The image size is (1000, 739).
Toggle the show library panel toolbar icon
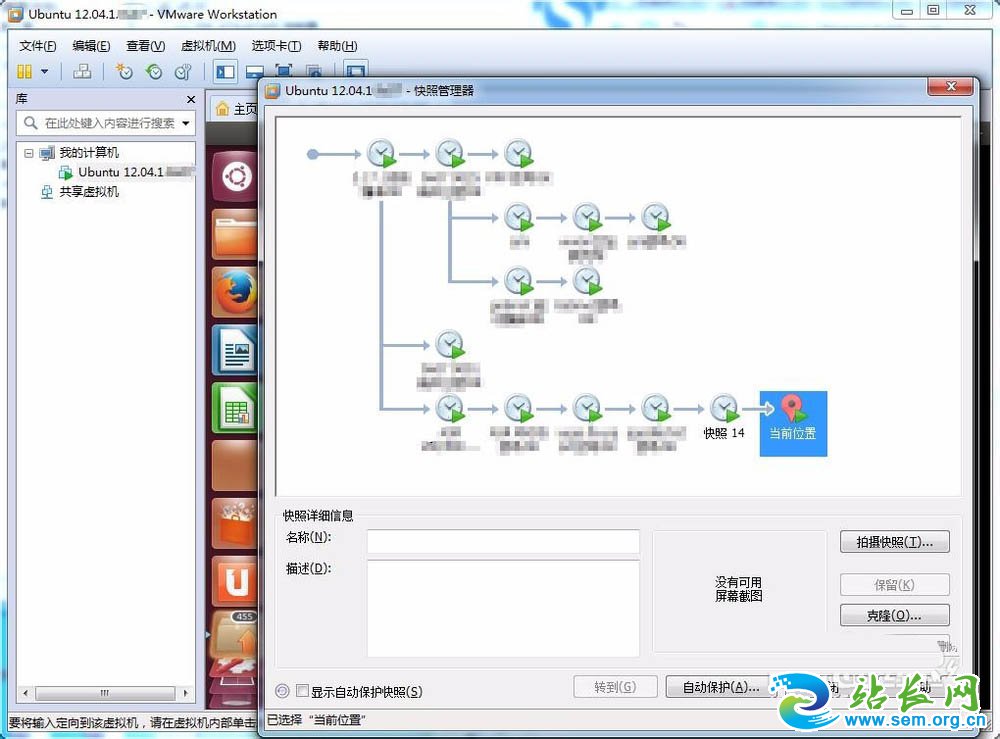[x=225, y=72]
